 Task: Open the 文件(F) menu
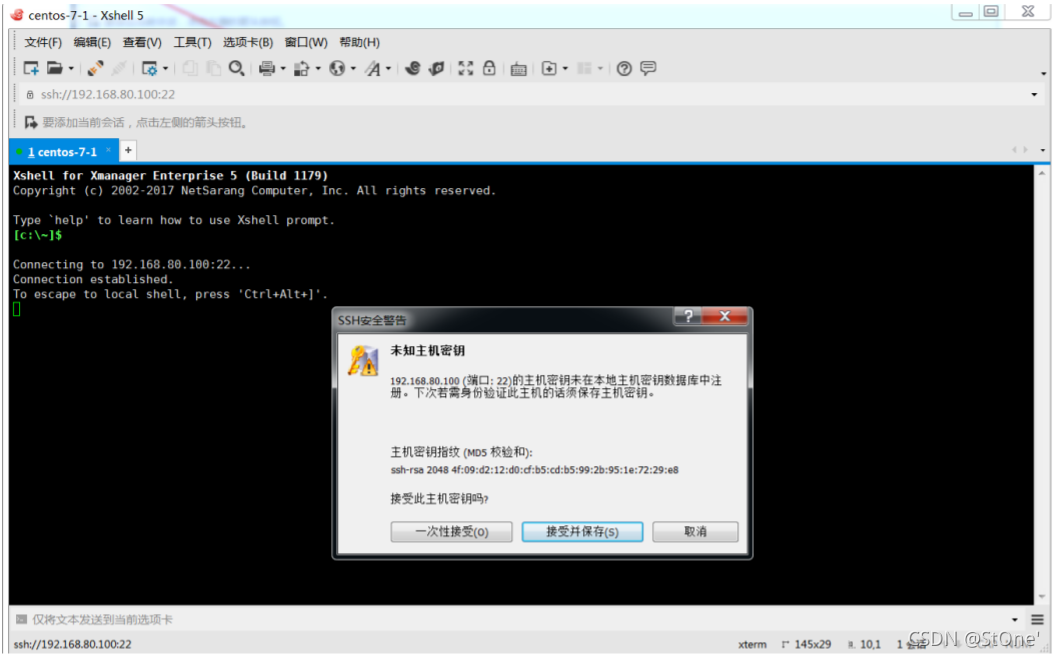[43, 42]
